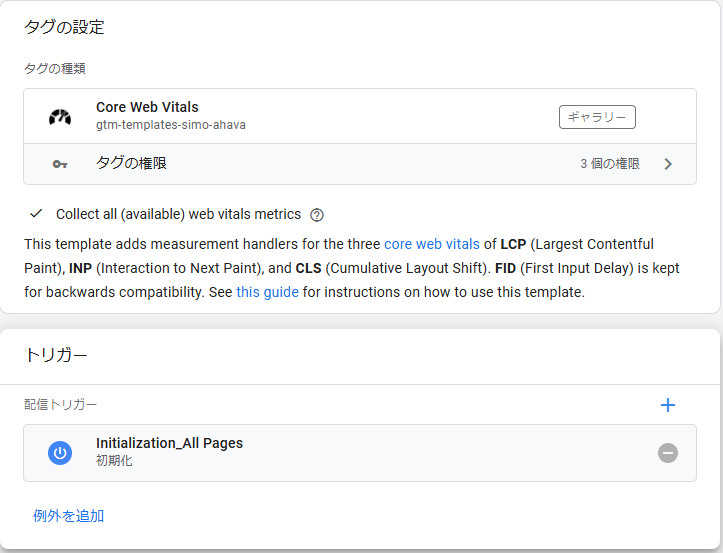723x553 pixels.
Task: Click the 3 個の権限 count text
Action: click(609, 164)
